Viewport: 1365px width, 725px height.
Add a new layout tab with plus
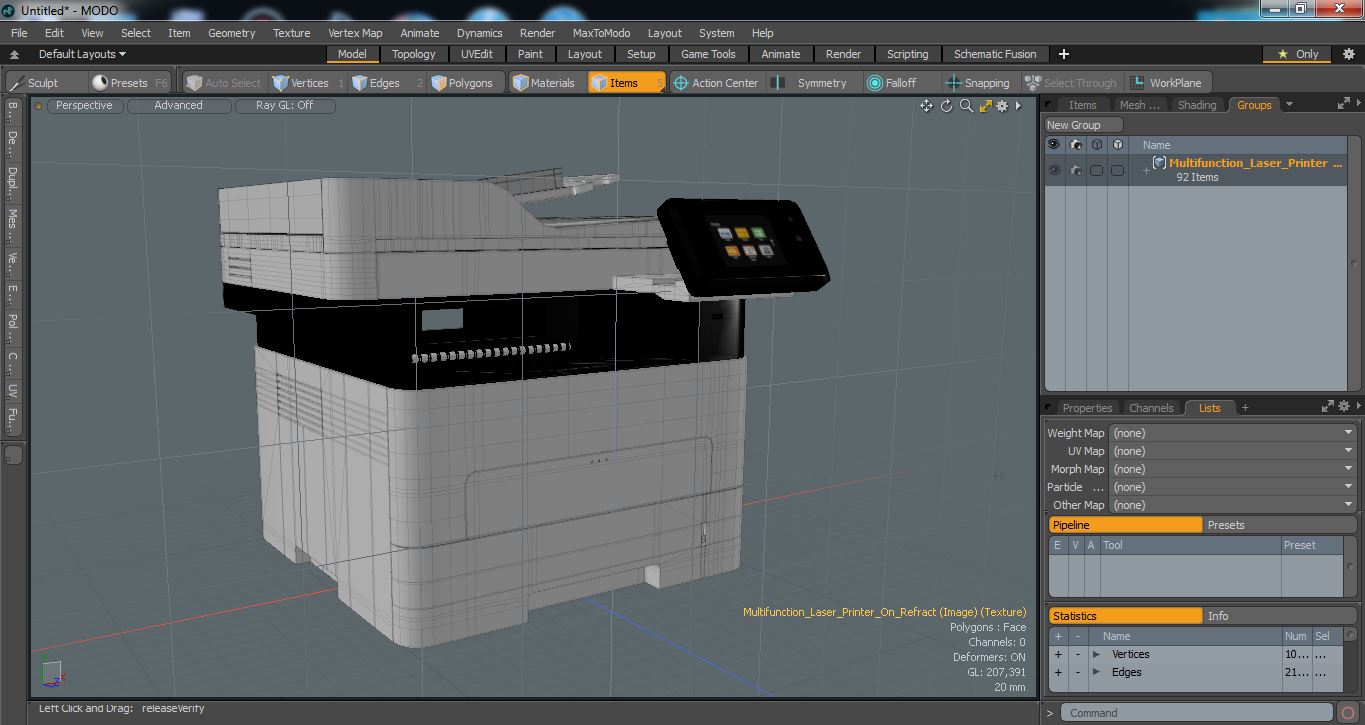click(1064, 54)
